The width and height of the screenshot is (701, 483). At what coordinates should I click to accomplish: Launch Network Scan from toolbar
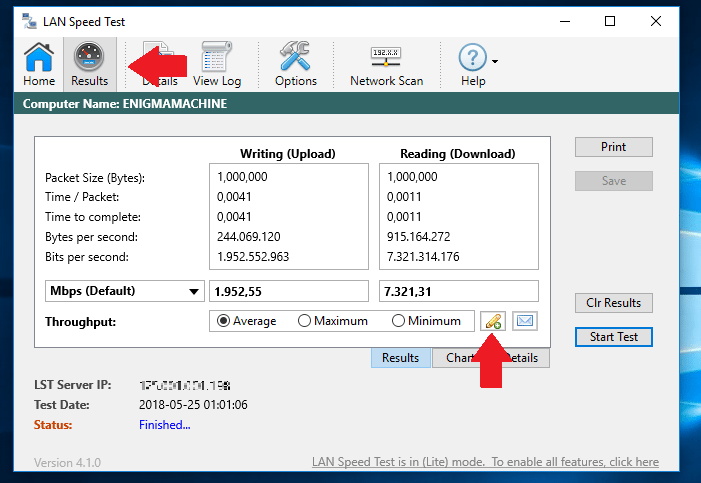click(386, 64)
